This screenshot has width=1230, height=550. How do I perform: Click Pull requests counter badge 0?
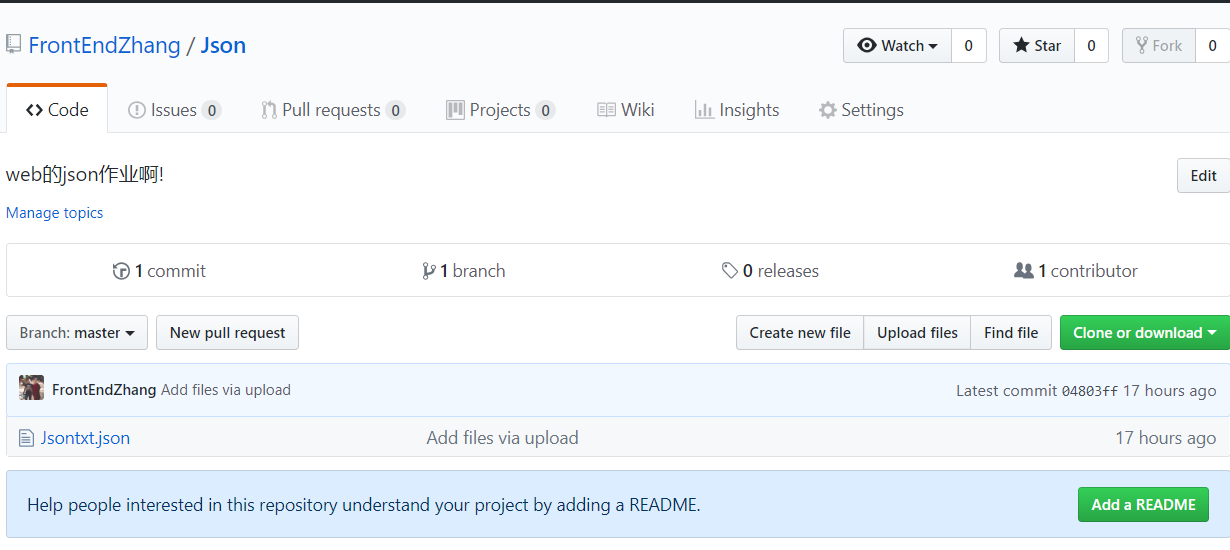[395, 110]
